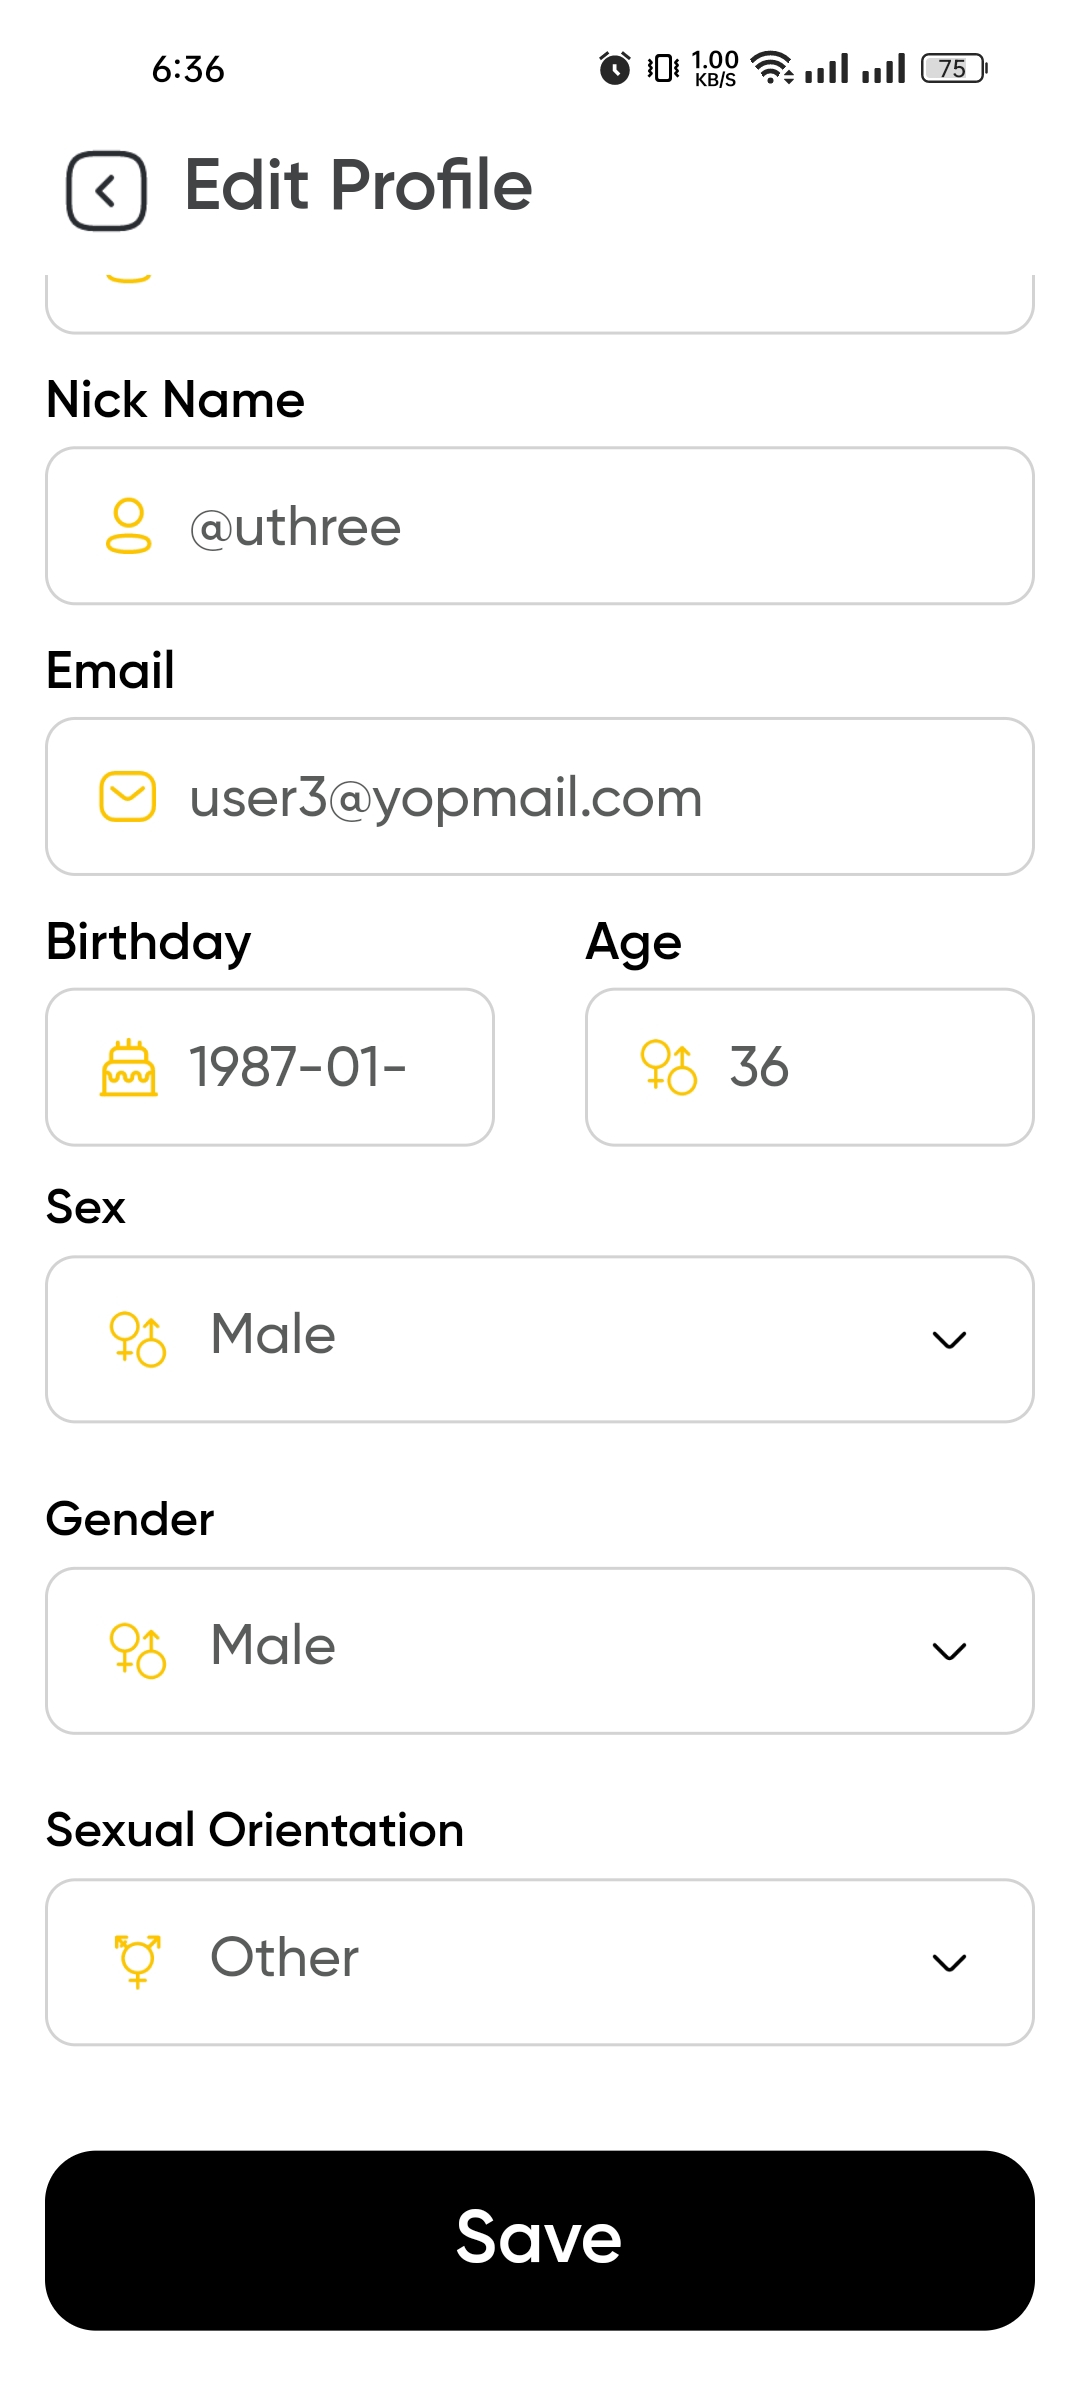Select the Other orientation value
The height and width of the screenshot is (2400, 1080).
click(x=284, y=1957)
